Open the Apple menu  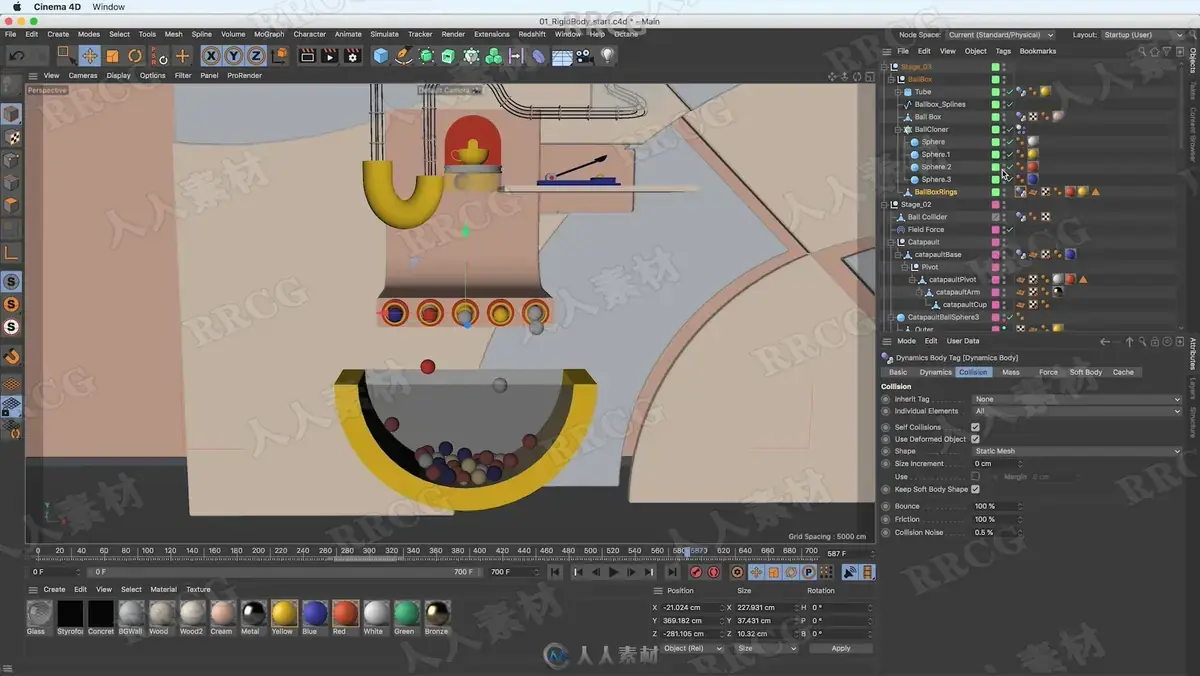point(17,7)
